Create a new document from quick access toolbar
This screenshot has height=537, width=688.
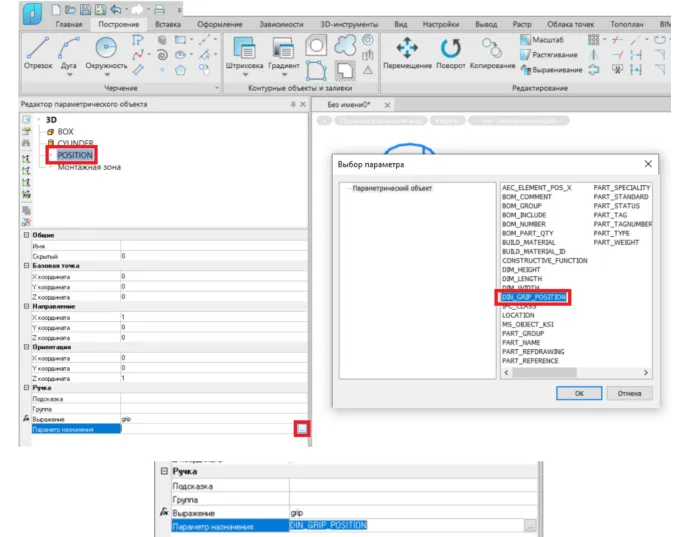pyautogui.click(x=56, y=9)
